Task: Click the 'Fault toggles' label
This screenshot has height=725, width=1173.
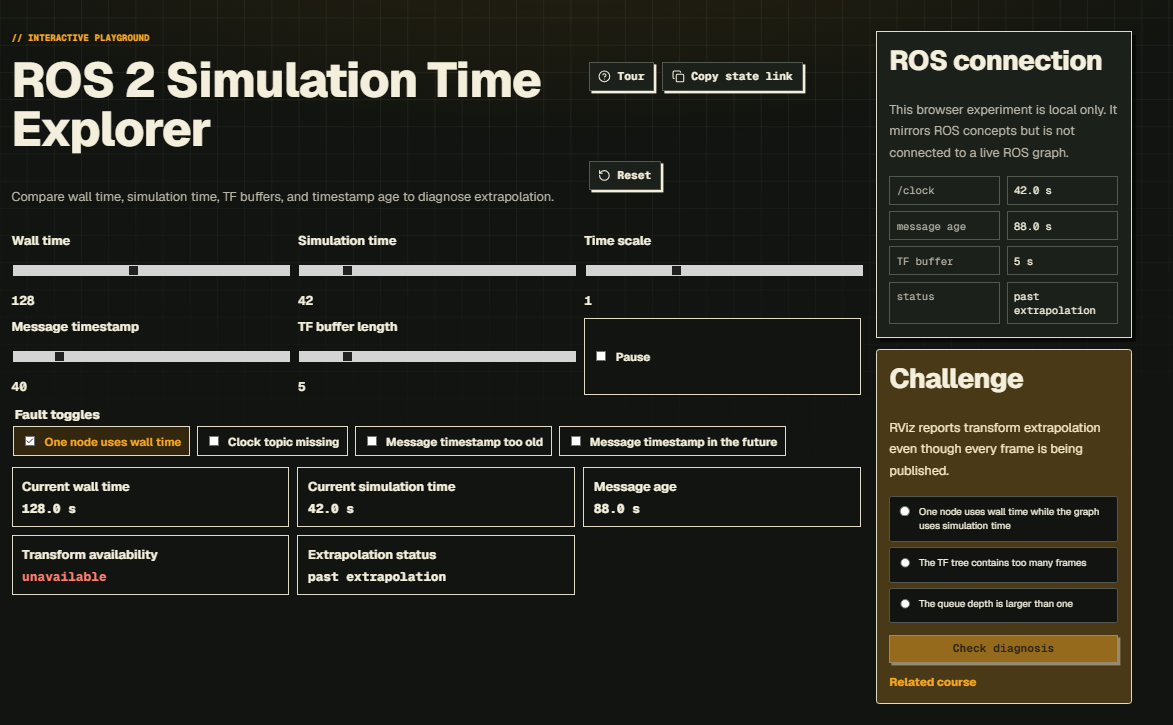Action: click(58, 414)
